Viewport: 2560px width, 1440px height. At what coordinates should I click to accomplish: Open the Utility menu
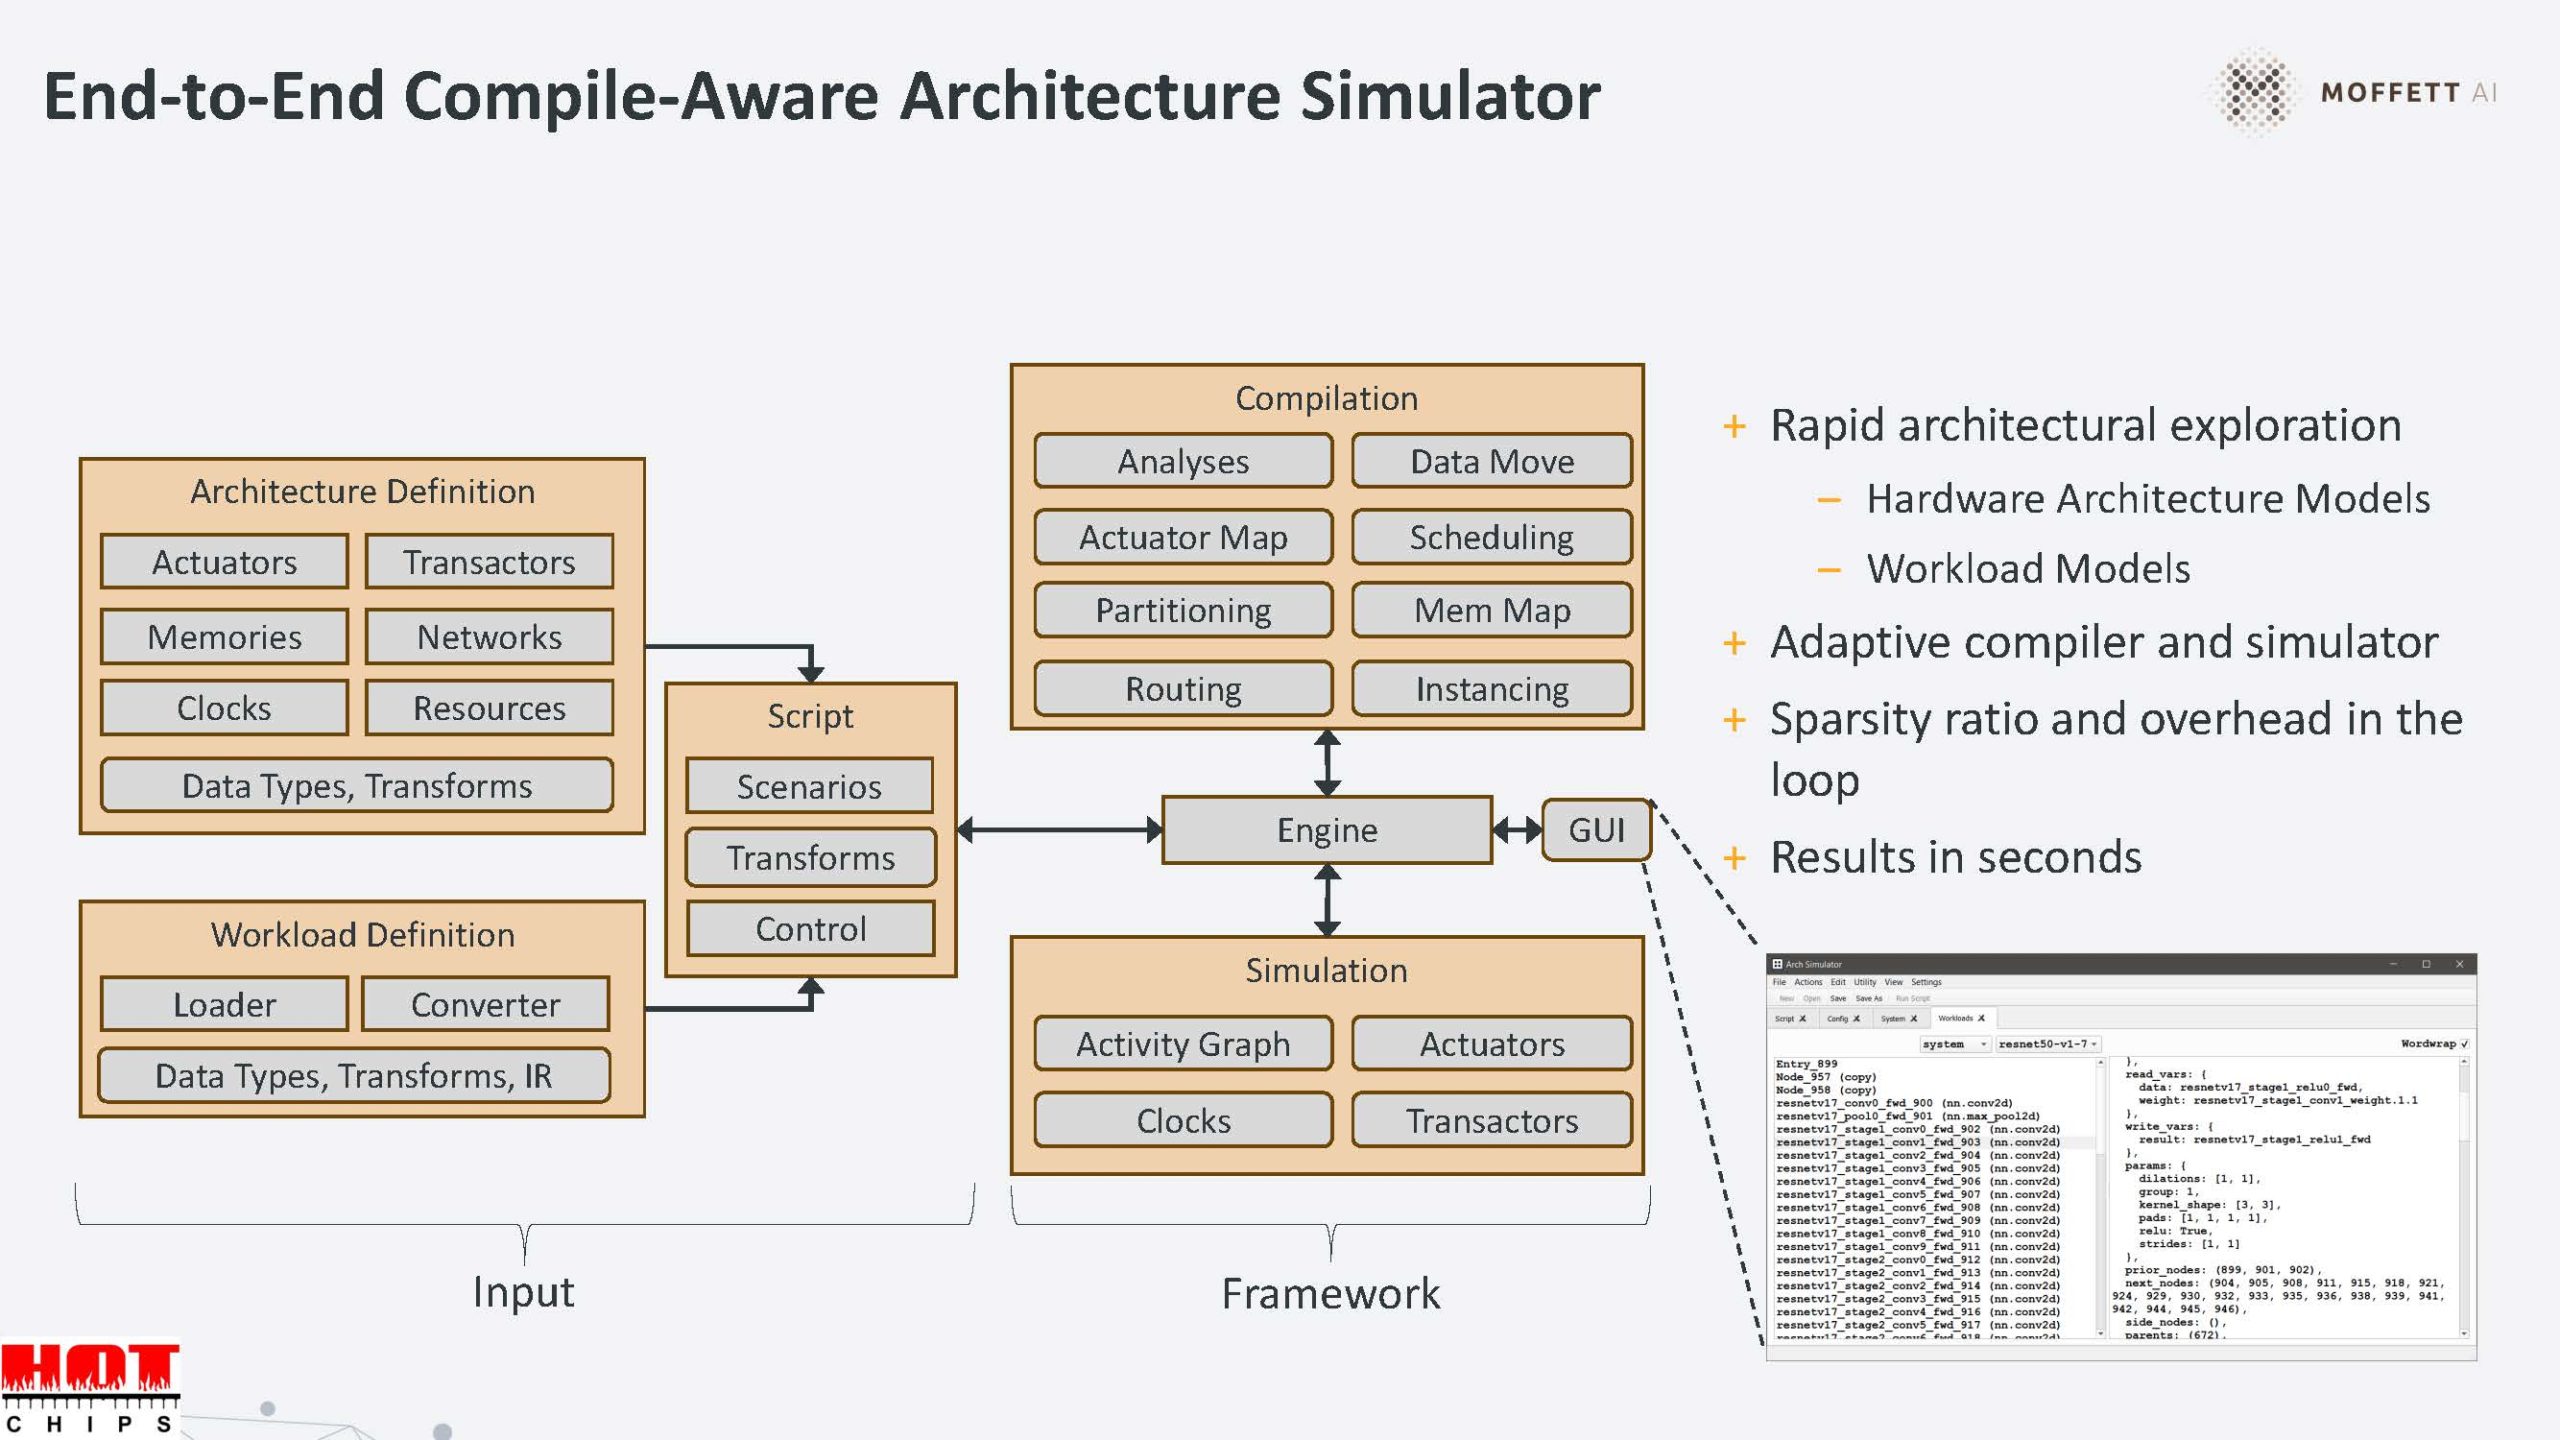[x=1865, y=982]
